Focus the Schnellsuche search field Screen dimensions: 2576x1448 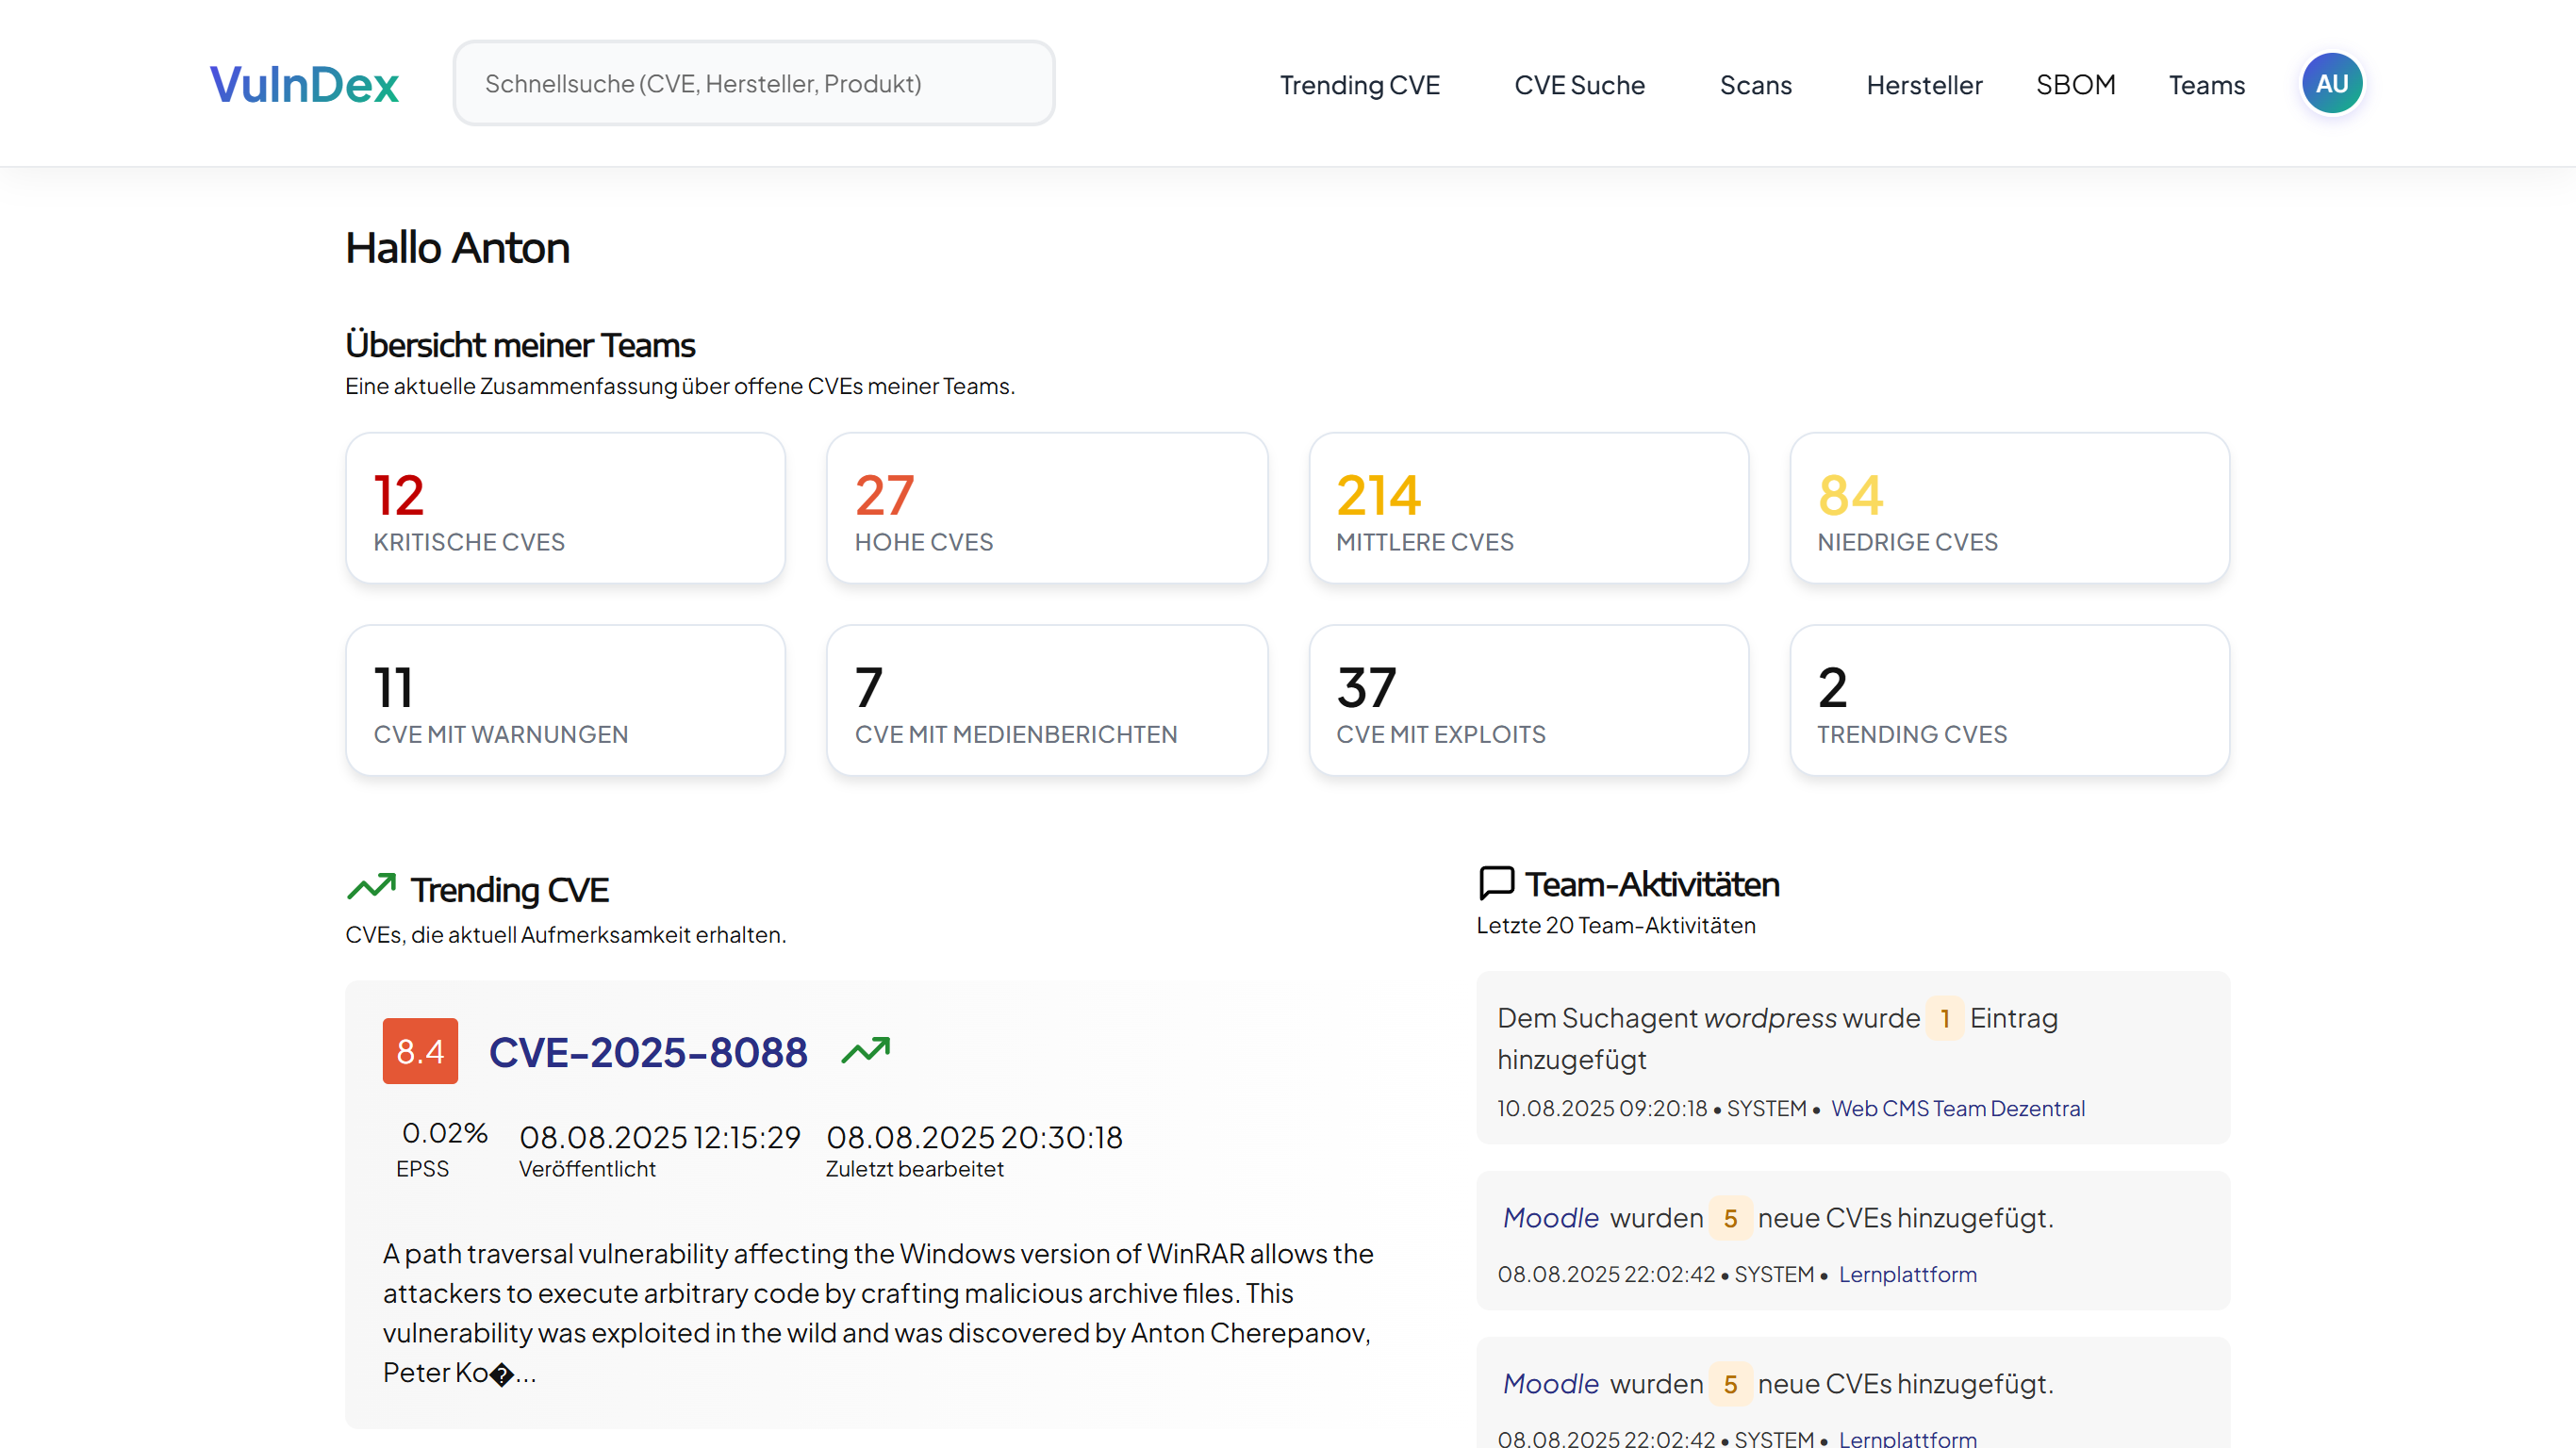click(x=753, y=84)
